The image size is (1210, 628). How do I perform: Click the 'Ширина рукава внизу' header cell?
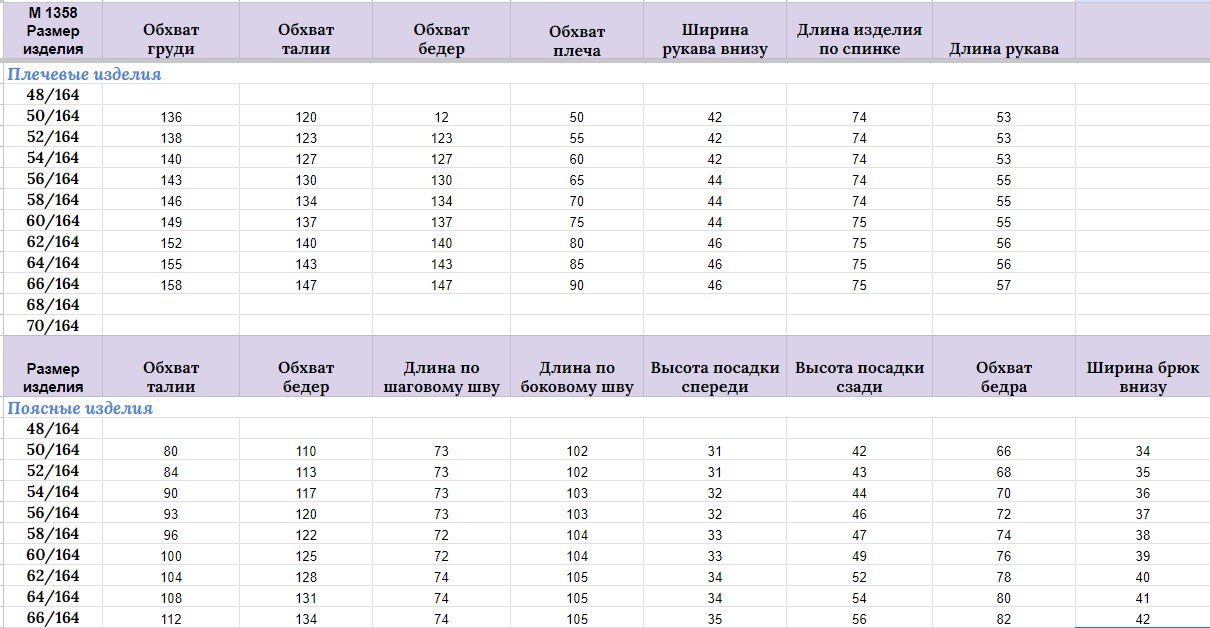pos(714,39)
